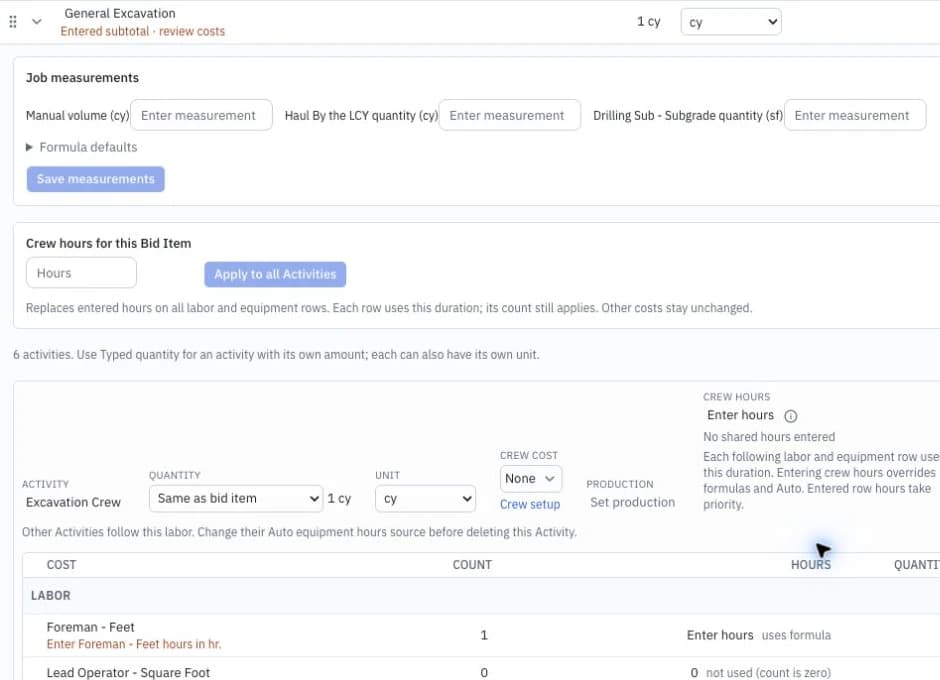Click Set production for Excavation Crew
Screen dimensions: 940x680
[632, 502]
